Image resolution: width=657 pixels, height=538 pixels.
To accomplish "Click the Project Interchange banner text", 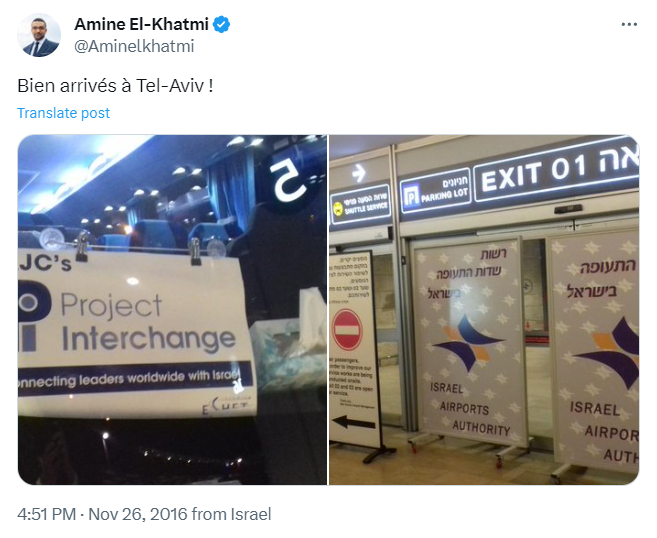I will click(x=148, y=322).
